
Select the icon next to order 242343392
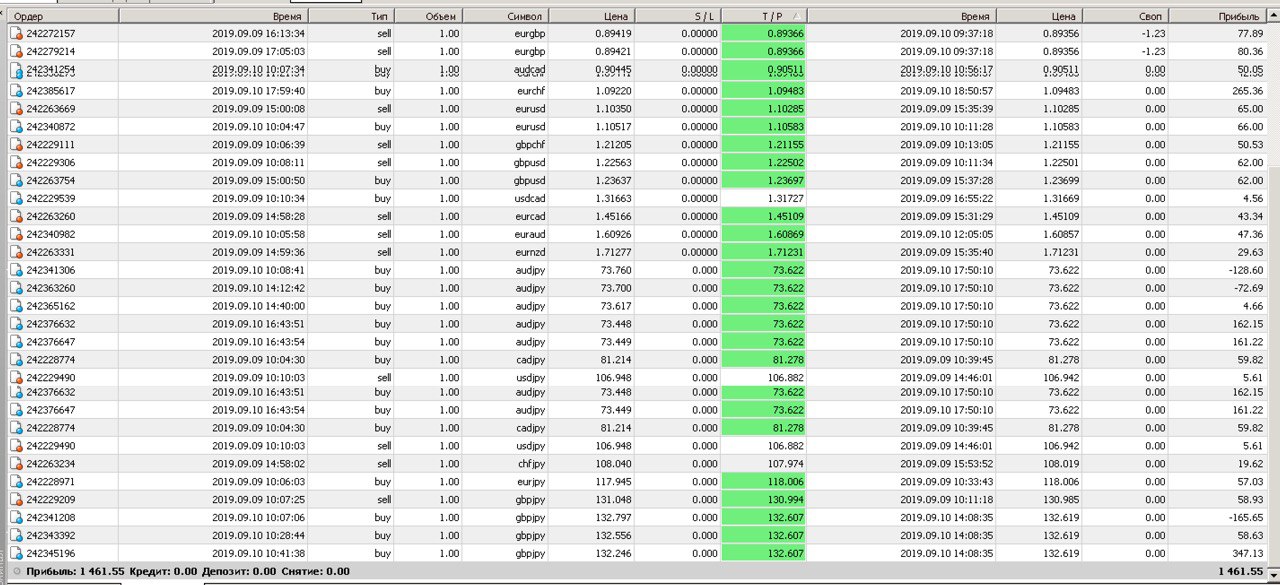16,536
